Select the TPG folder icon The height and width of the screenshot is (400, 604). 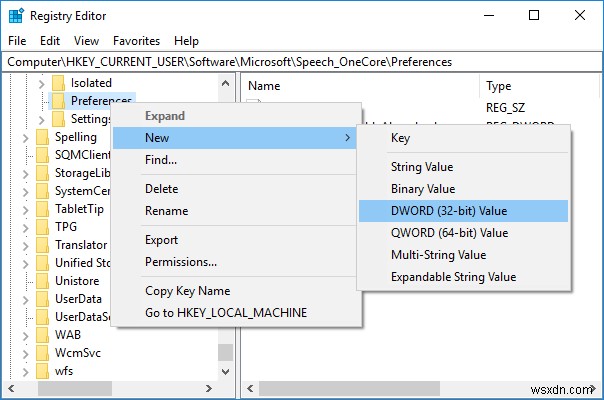(x=43, y=227)
